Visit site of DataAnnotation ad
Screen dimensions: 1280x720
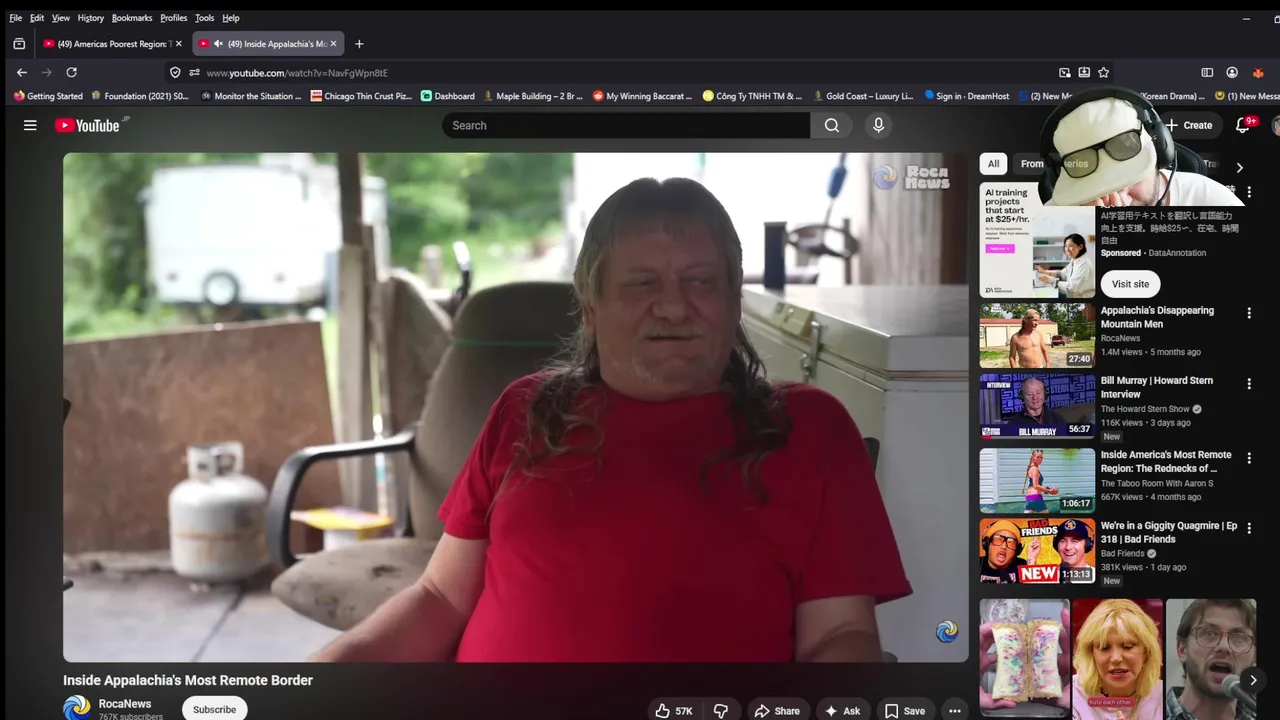click(x=1131, y=284)
